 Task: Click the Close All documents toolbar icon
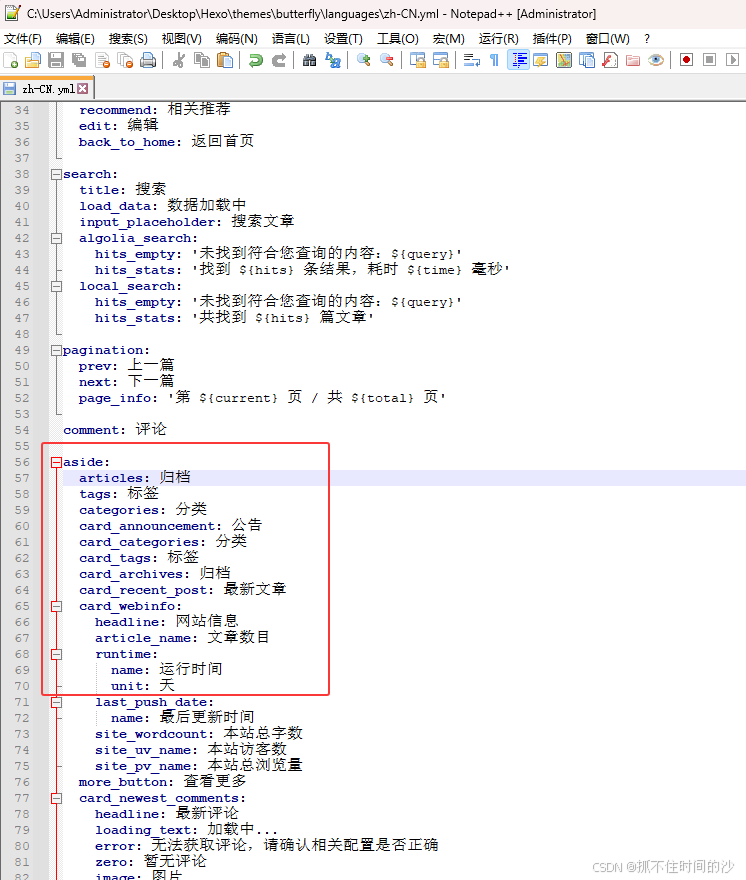pyautogui.click(x=125, y=60)
